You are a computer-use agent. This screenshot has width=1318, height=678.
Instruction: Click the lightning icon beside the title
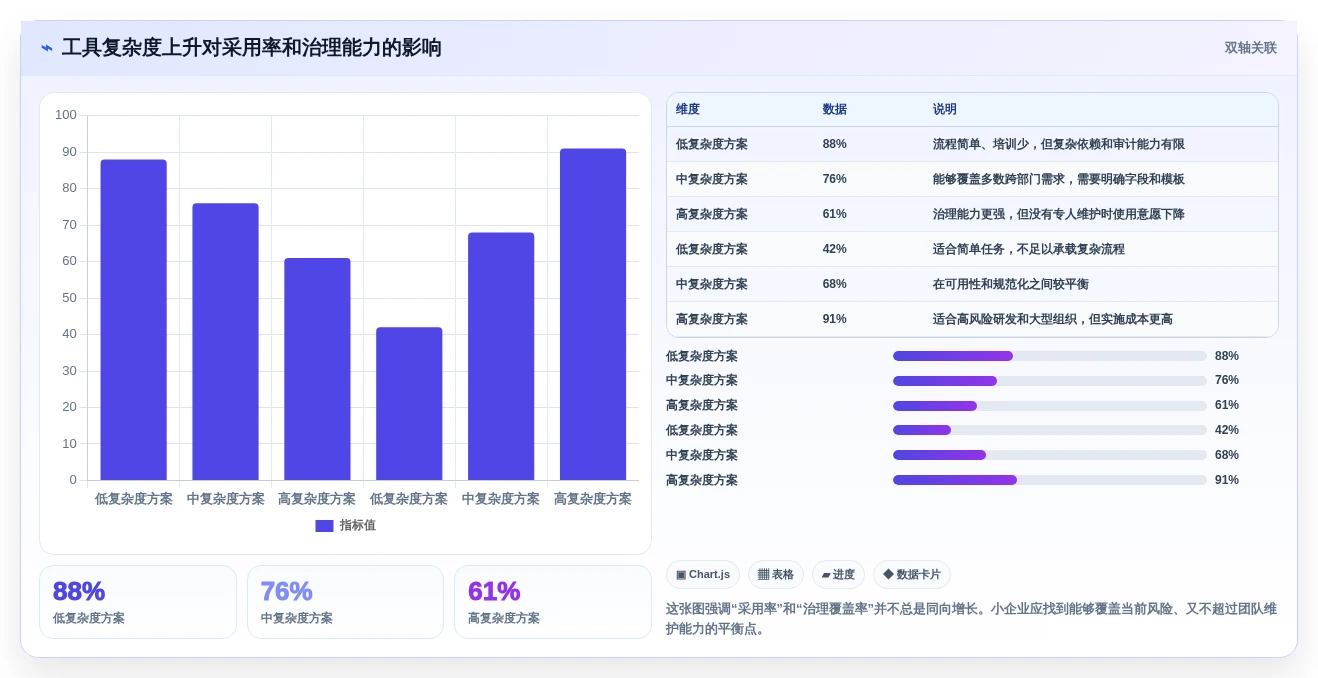[x=47, y=48]
